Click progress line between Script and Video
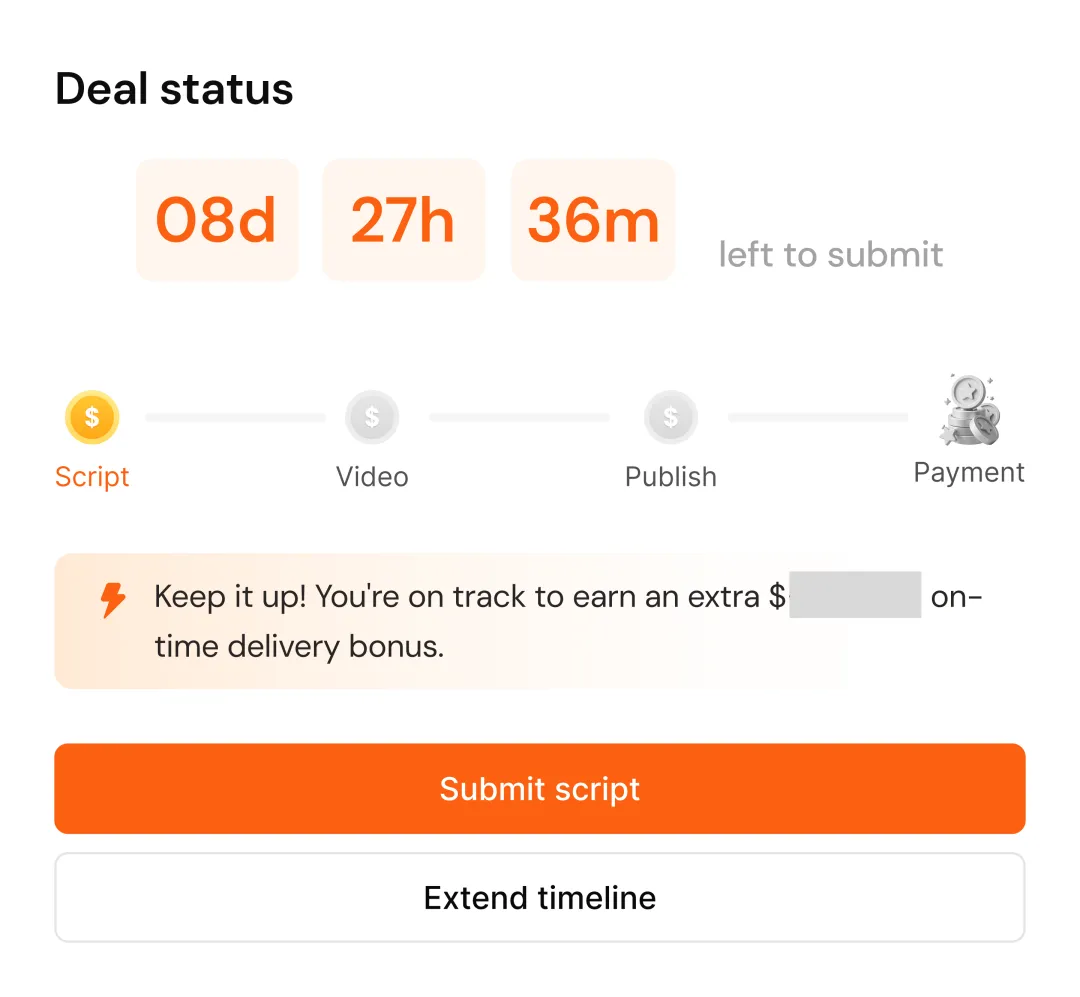This screenshot has height=997, width=1080. 235,417
